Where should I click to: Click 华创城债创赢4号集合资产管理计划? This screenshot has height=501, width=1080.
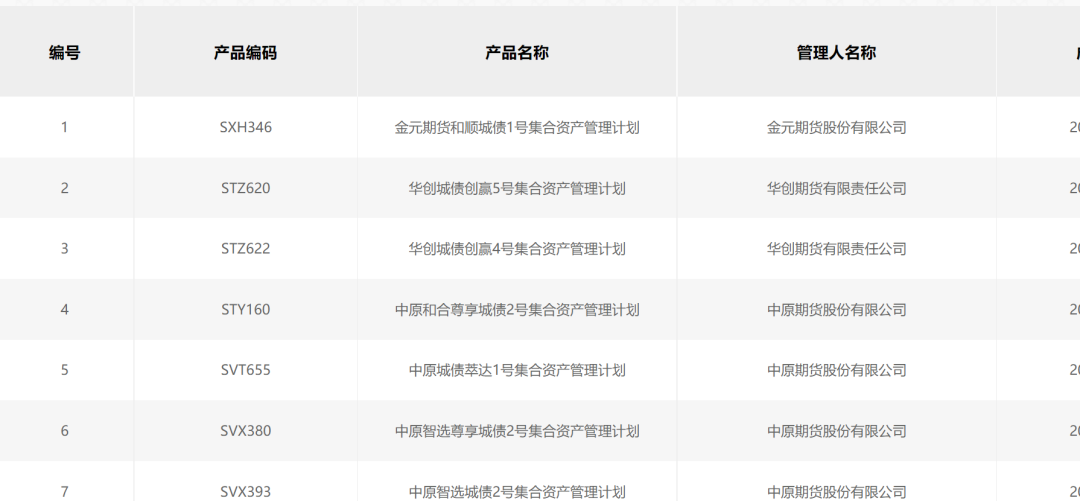click(x=517, y=249)
